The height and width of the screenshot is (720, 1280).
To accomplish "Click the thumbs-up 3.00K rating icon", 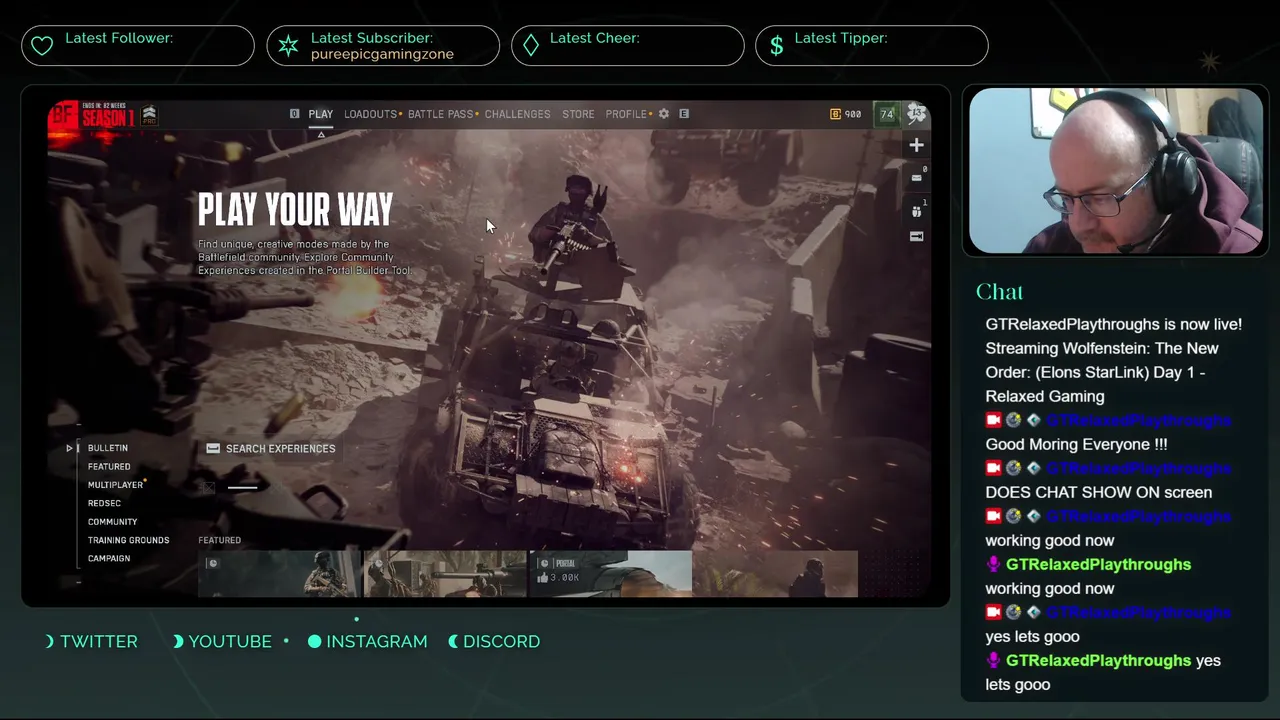I will pos(544,578).
